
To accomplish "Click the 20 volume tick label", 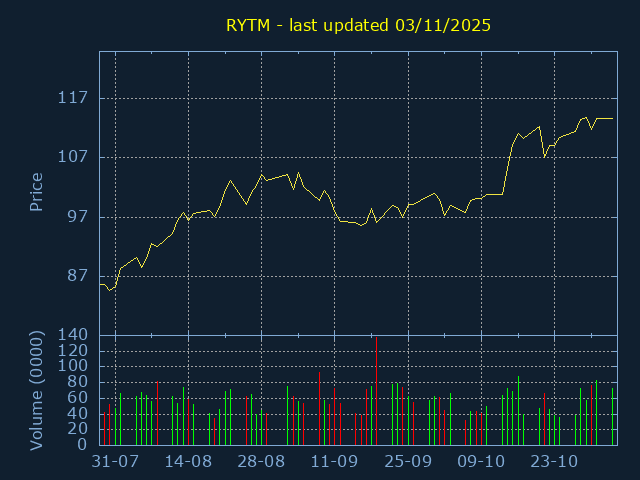I will pyautogui.click(x=78, y=429).
